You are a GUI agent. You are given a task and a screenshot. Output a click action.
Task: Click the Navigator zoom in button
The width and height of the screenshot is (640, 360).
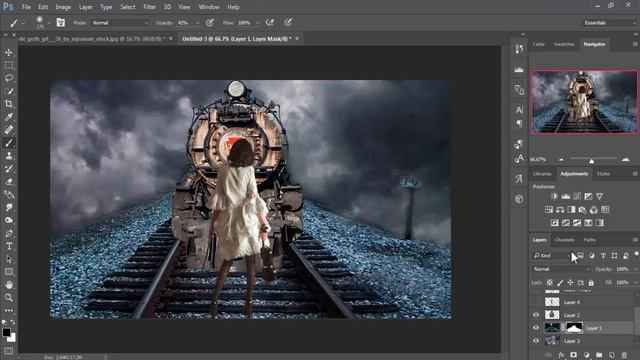[625, 160]
